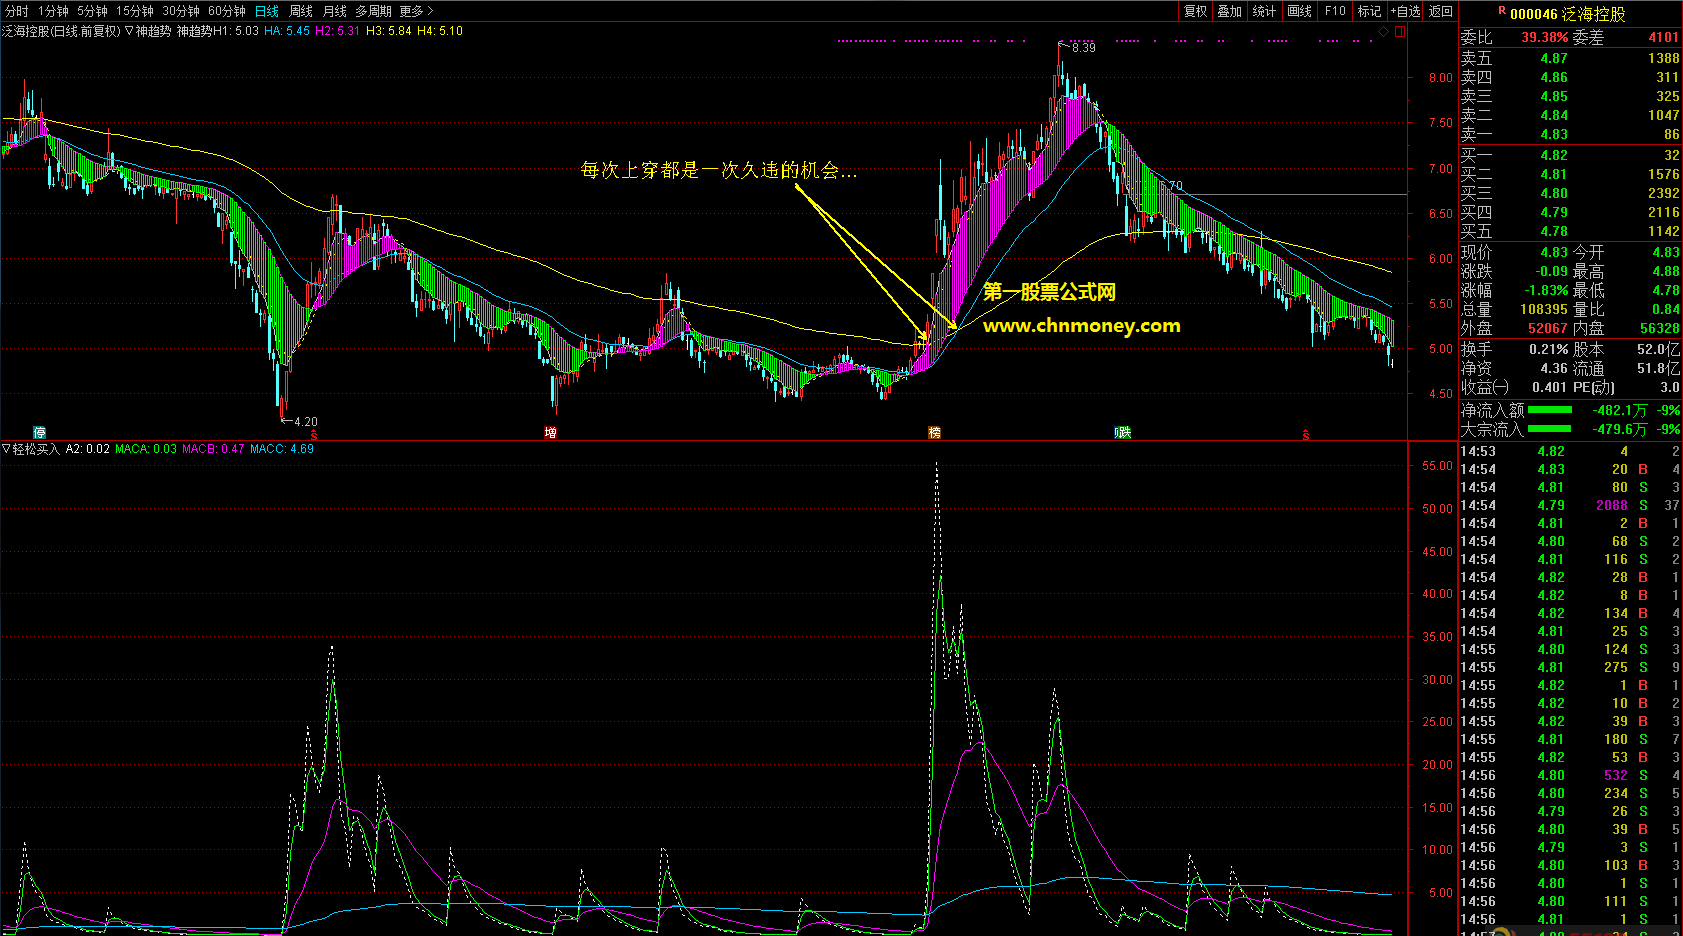Click the 泛海控股(日线.前复权) chart title

point(61,31)
